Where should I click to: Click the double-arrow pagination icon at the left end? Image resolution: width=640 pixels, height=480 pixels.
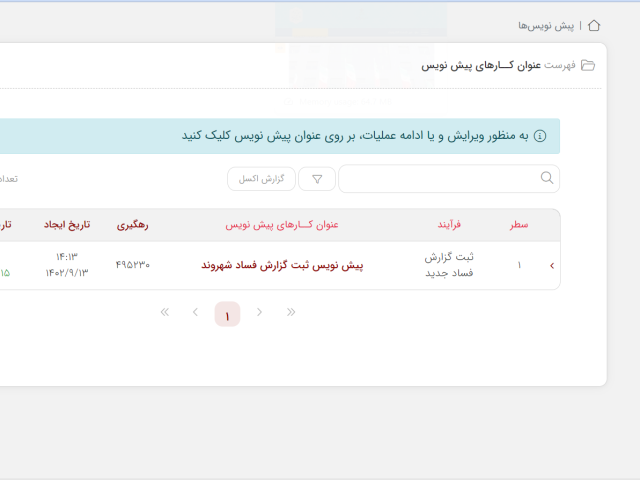click(165, 313)
